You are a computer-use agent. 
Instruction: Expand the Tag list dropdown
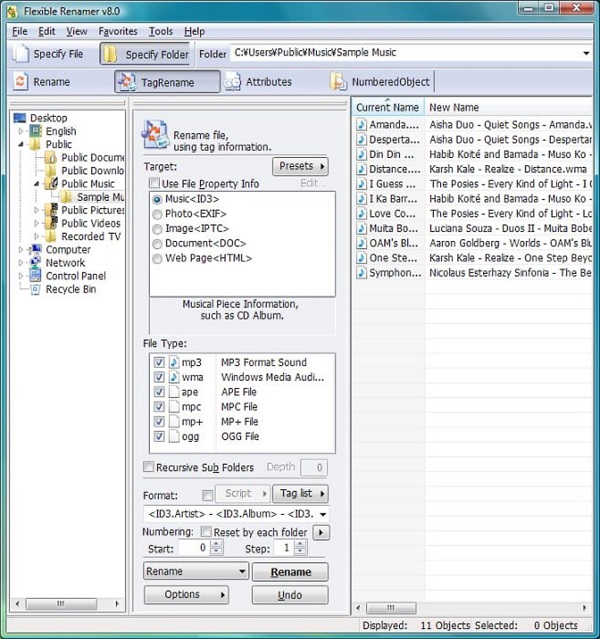pos(302,494)
